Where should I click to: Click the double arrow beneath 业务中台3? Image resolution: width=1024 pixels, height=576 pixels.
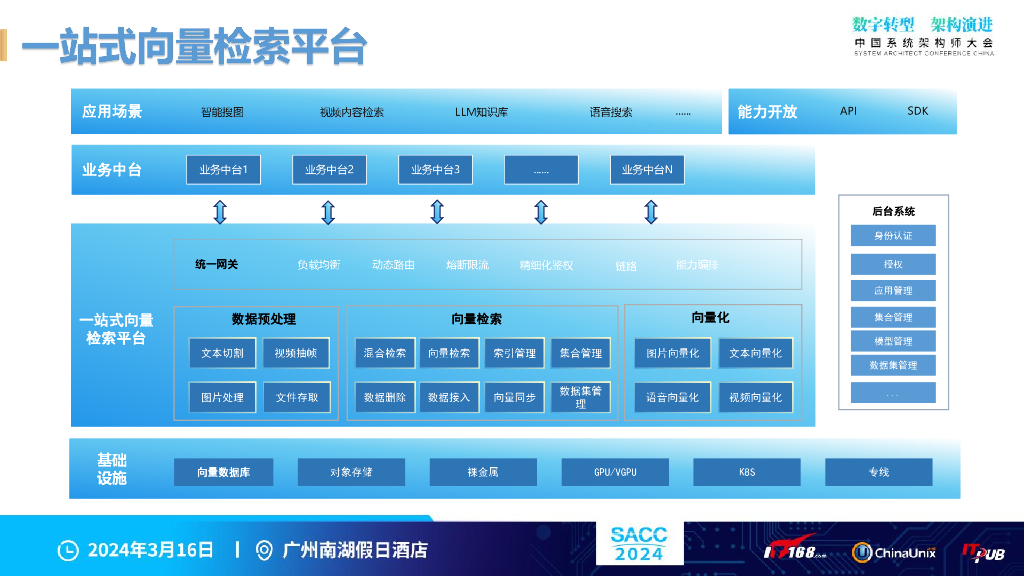(x=437, y=212)
